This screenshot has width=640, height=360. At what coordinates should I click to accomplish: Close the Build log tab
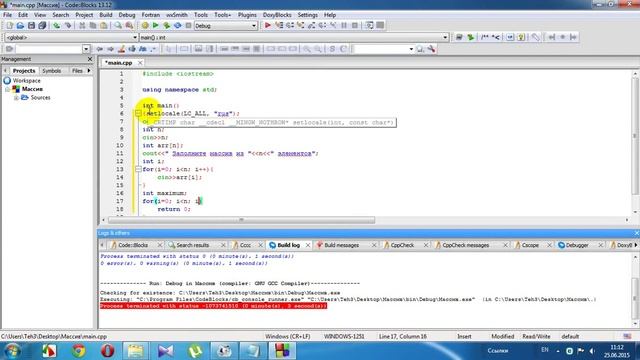[308, 245]
